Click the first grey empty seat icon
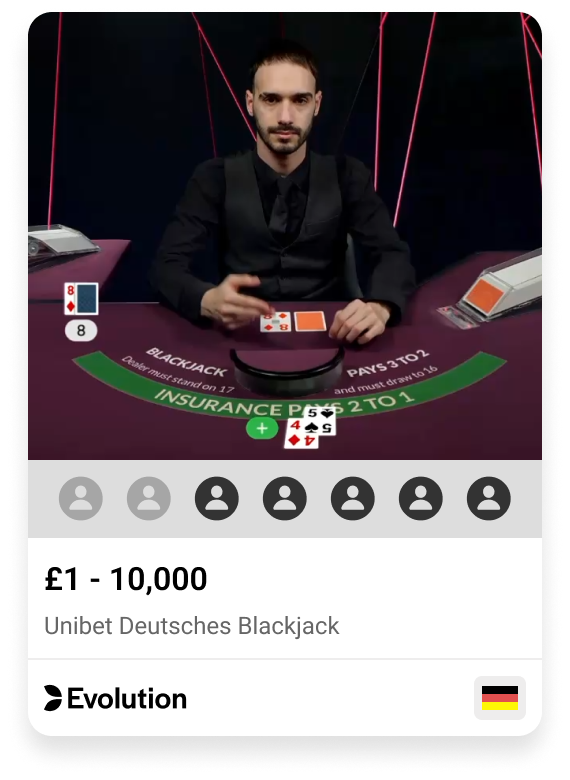Viewport: 570px width, 780px height. pyautogui.click(x=81, y=498)
